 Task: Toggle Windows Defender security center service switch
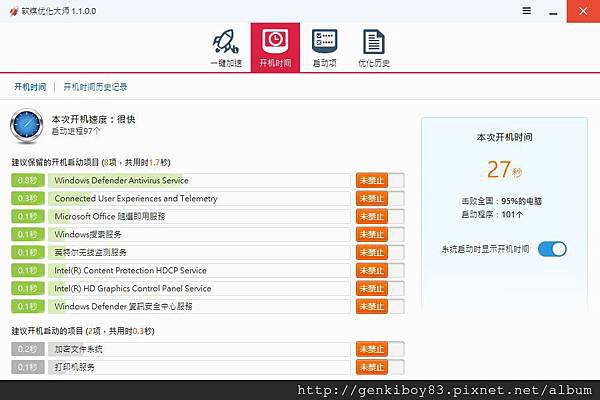[380, 306]
